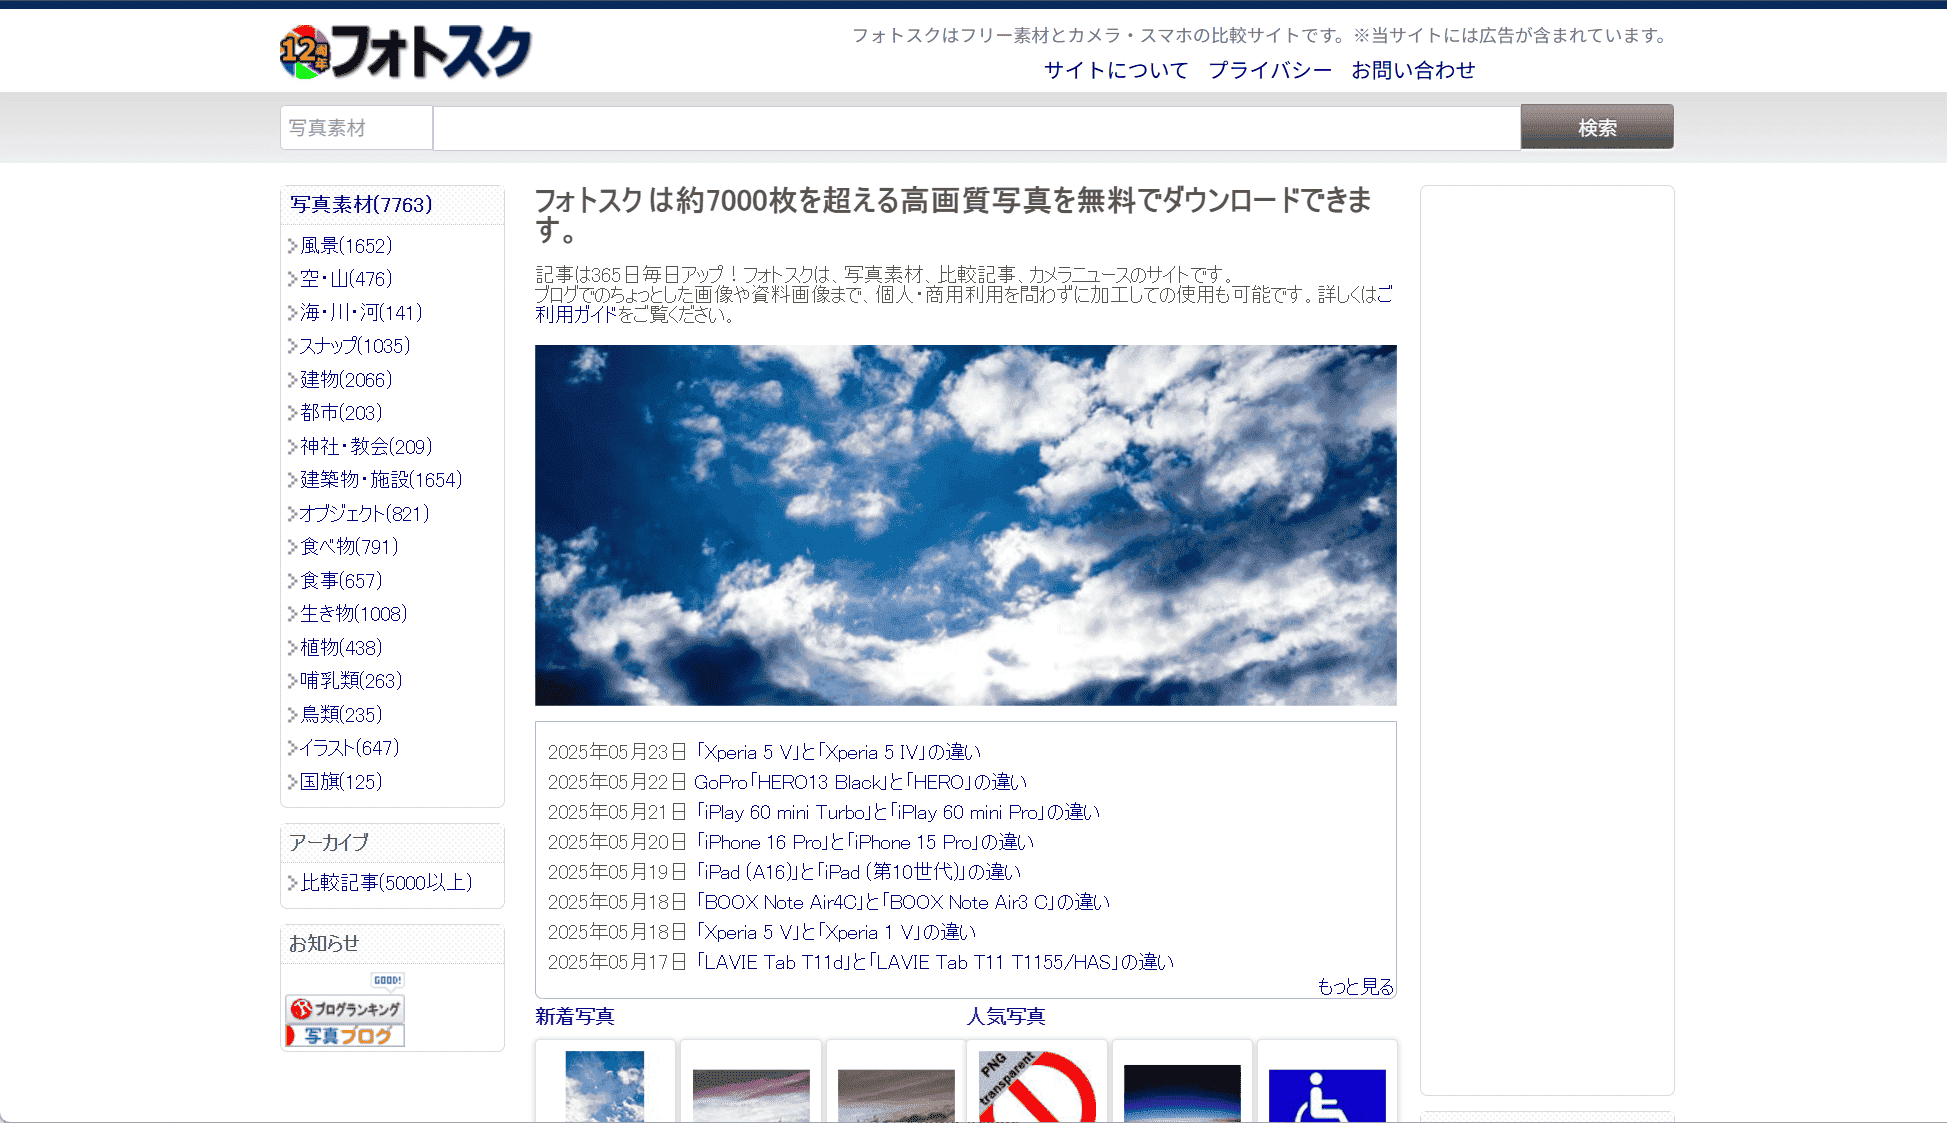Open プライバシー page link

1269,70
